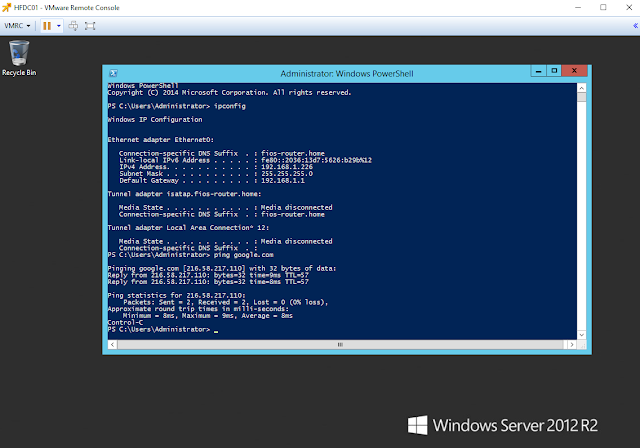This screenshot has width=640, height=448.
Task: Open the VMRC dropdown menu
Action: tap(17, 26)
